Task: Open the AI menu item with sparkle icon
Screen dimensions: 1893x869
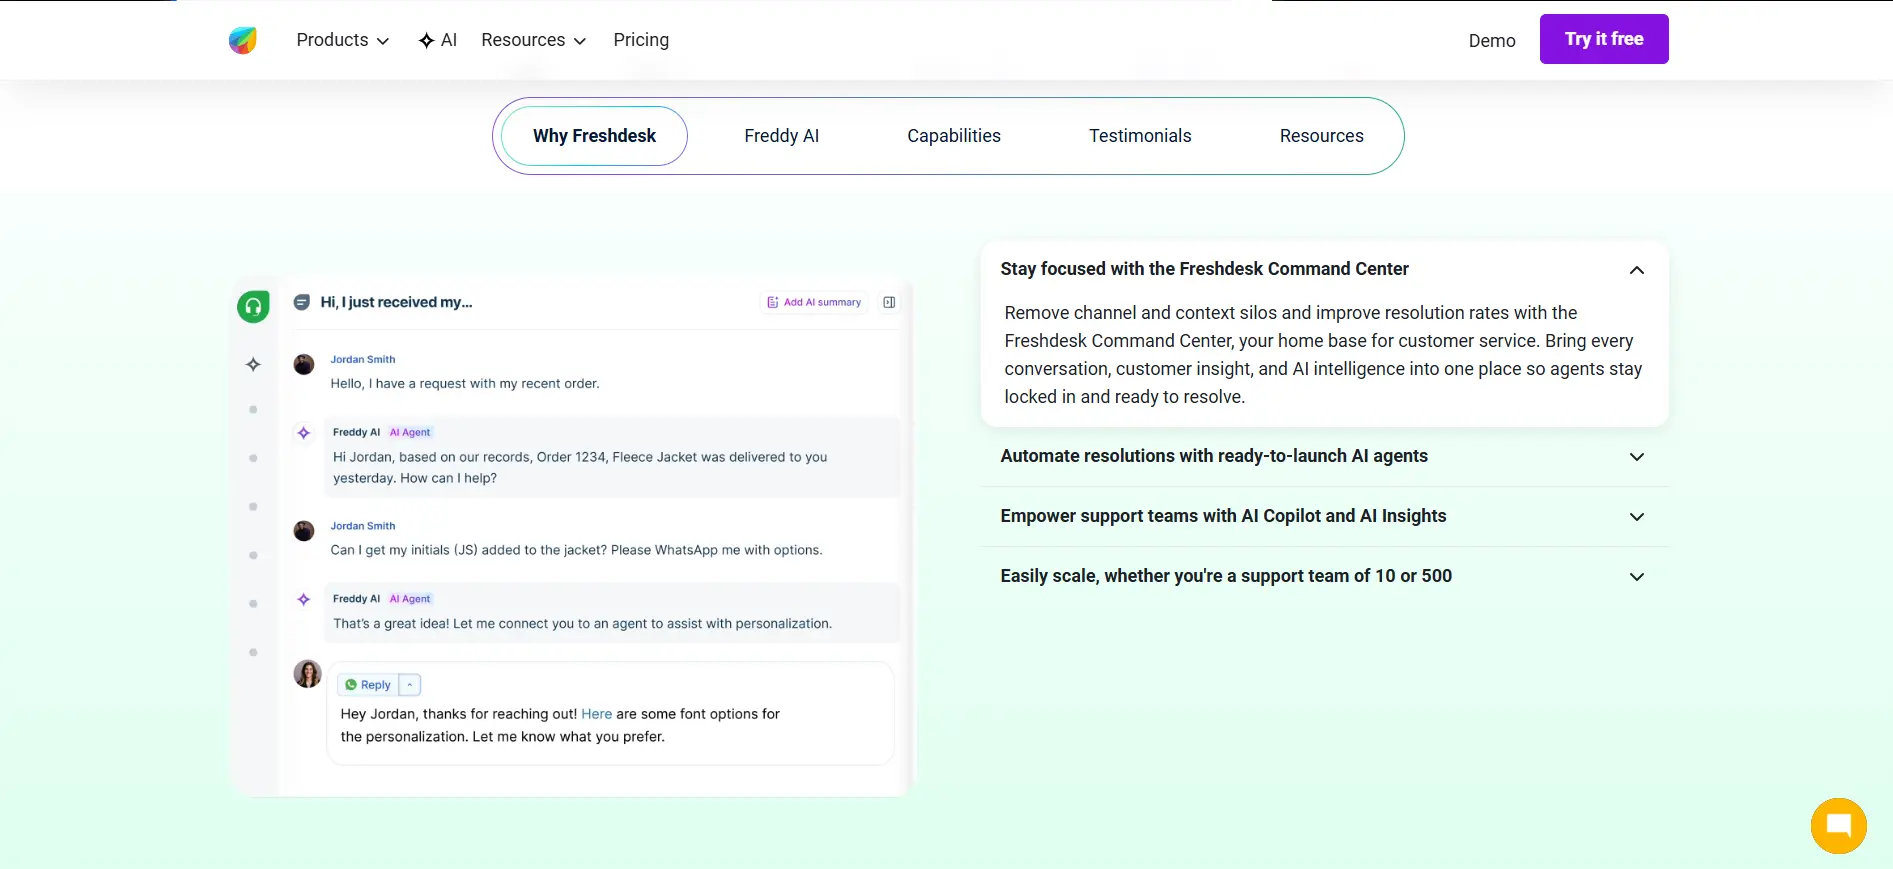Action: [438, 40]
